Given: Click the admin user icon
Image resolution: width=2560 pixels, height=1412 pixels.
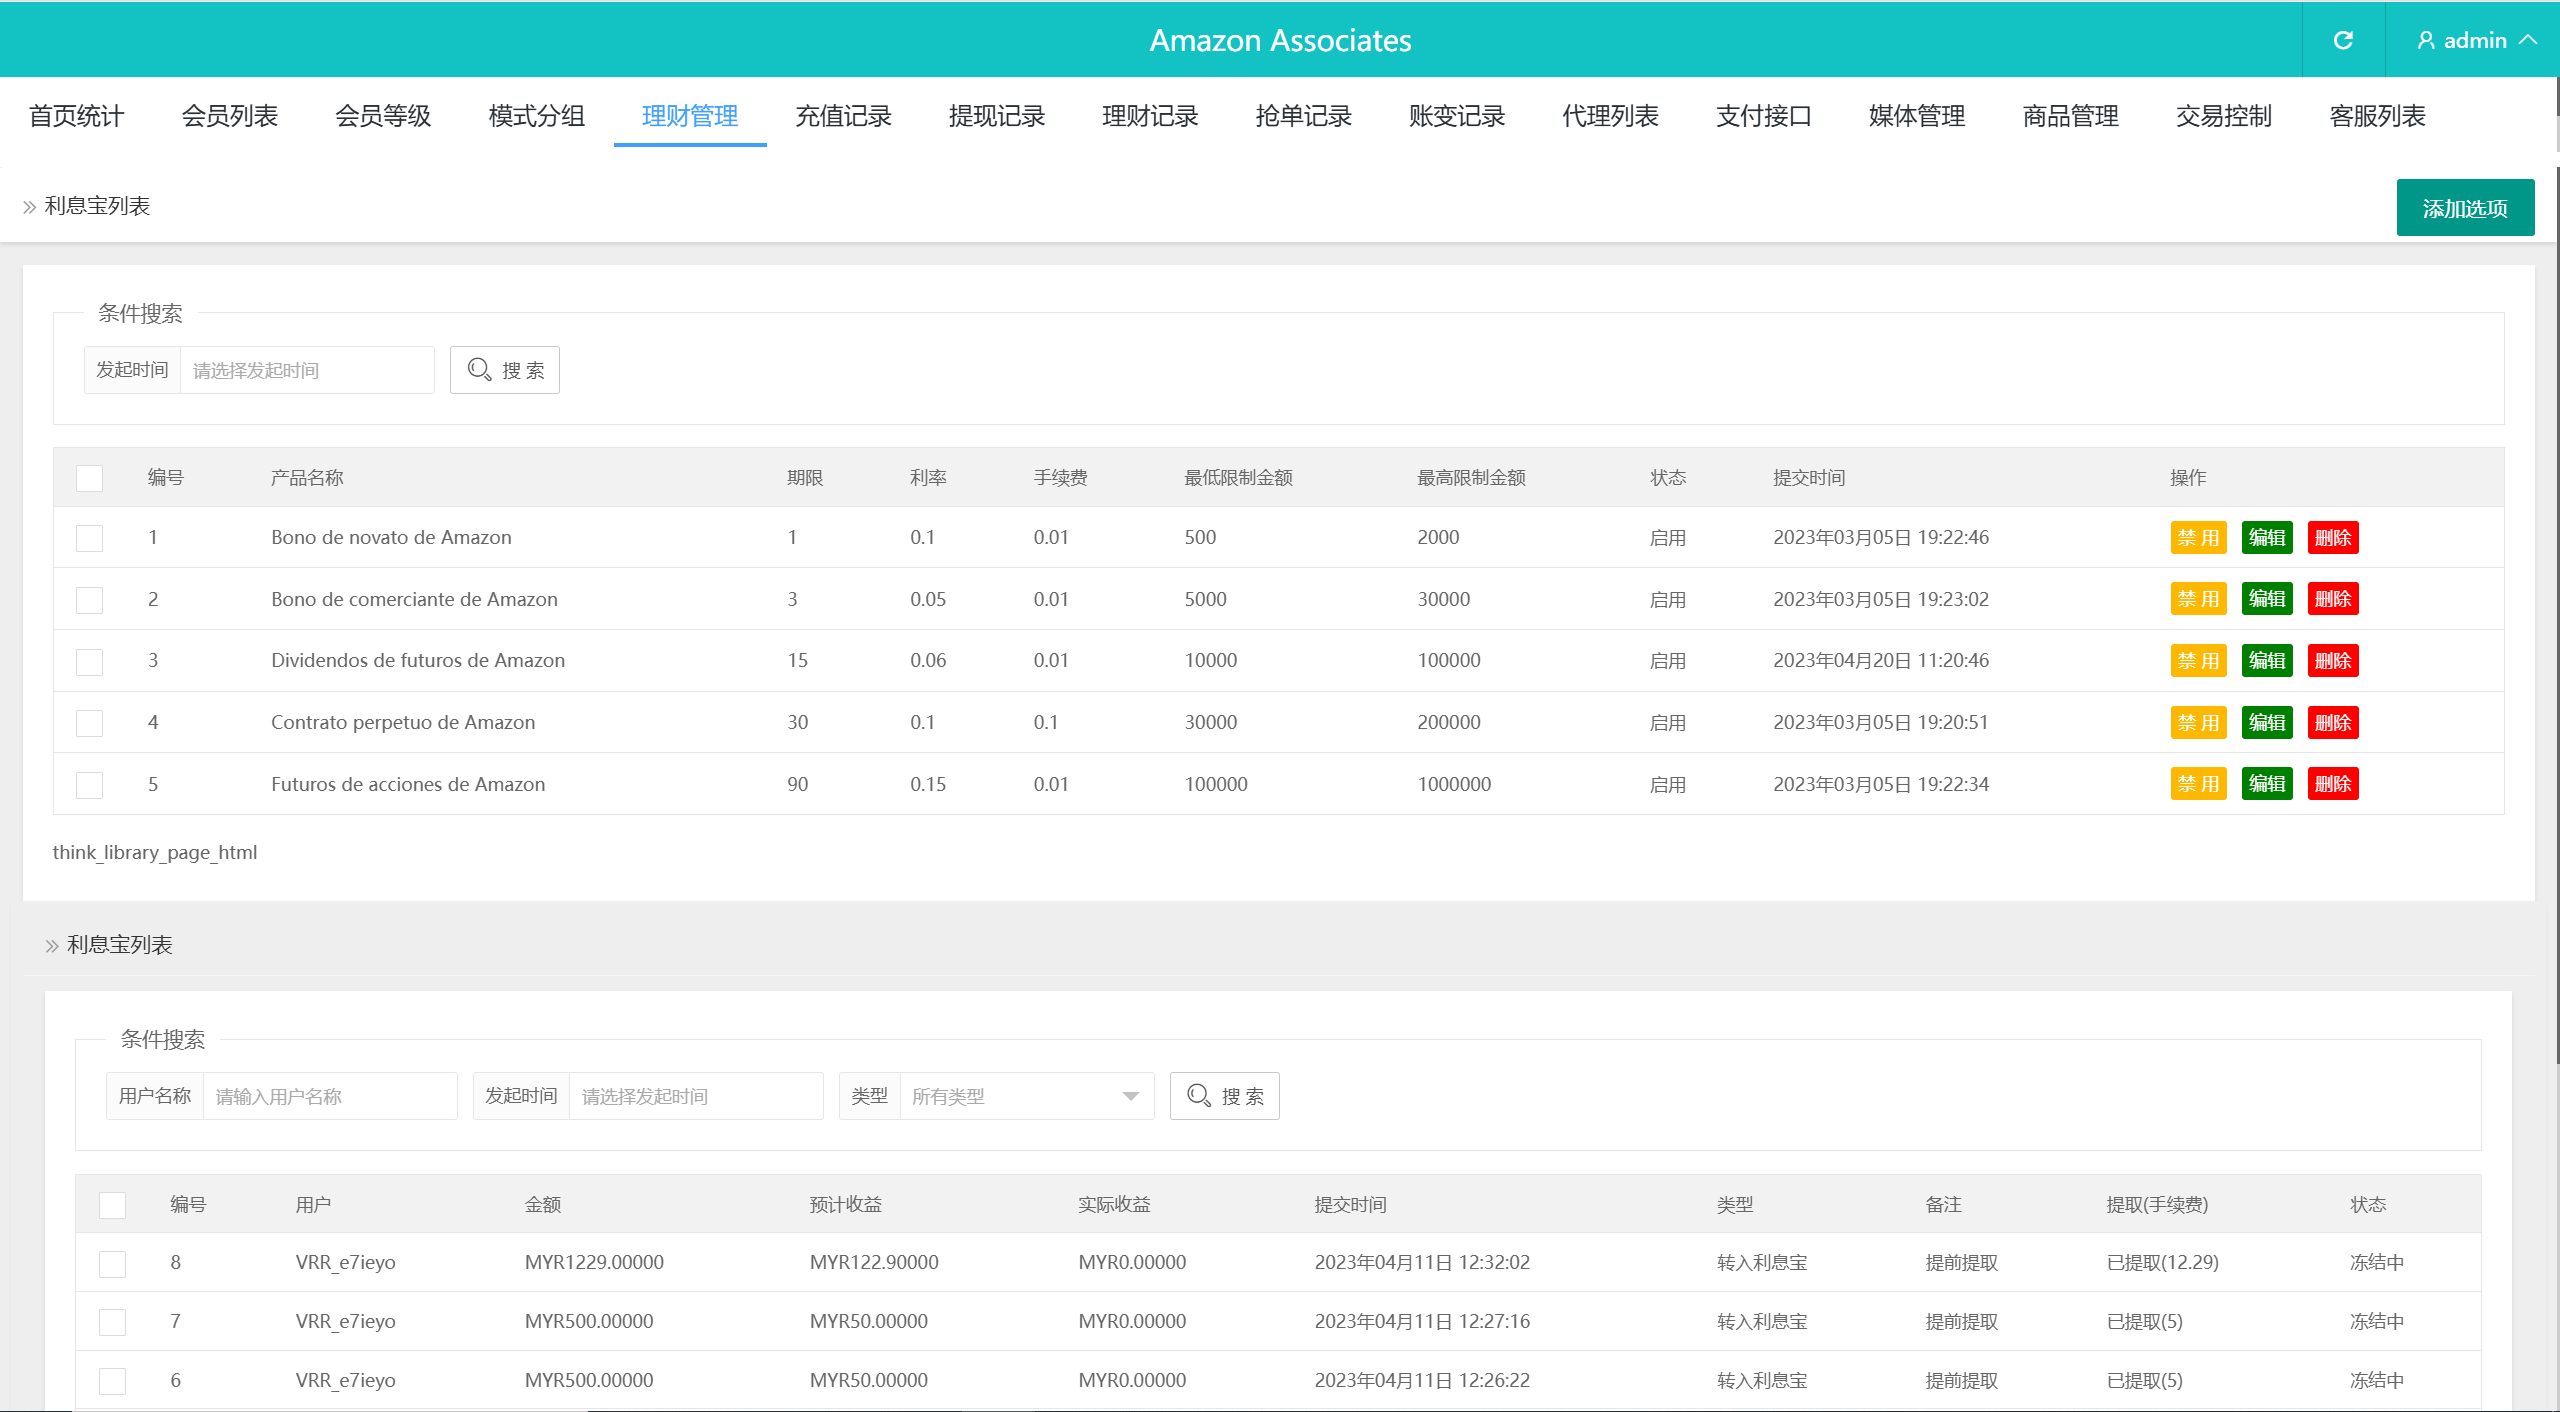Looking at the screenshot, I should click(2426, 40).
